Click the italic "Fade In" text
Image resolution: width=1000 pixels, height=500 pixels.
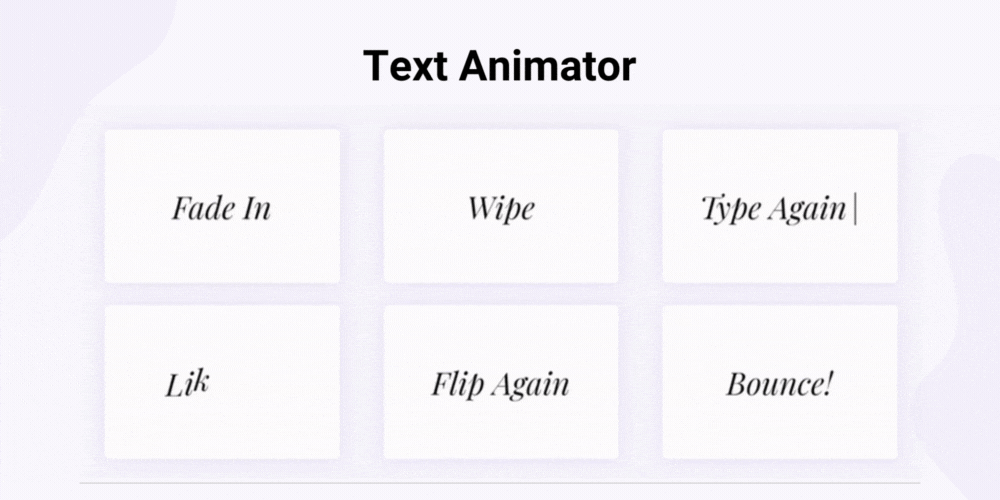(221, 208)
